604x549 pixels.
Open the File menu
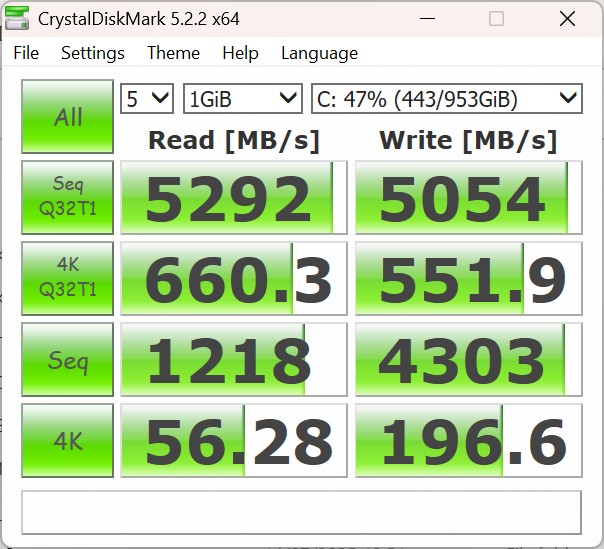pyautogui.click(x=26, y=53)
